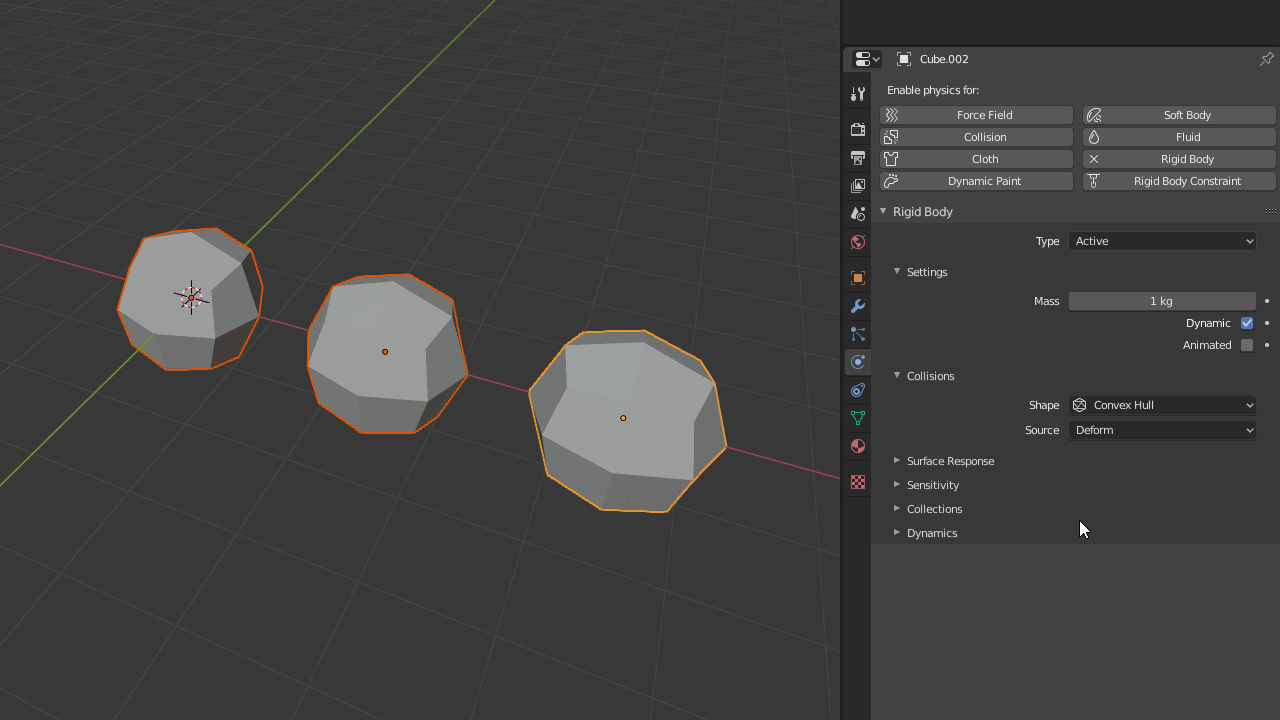
Task: Click the animate dot next to Dynamic
Action: point(1267,323)
